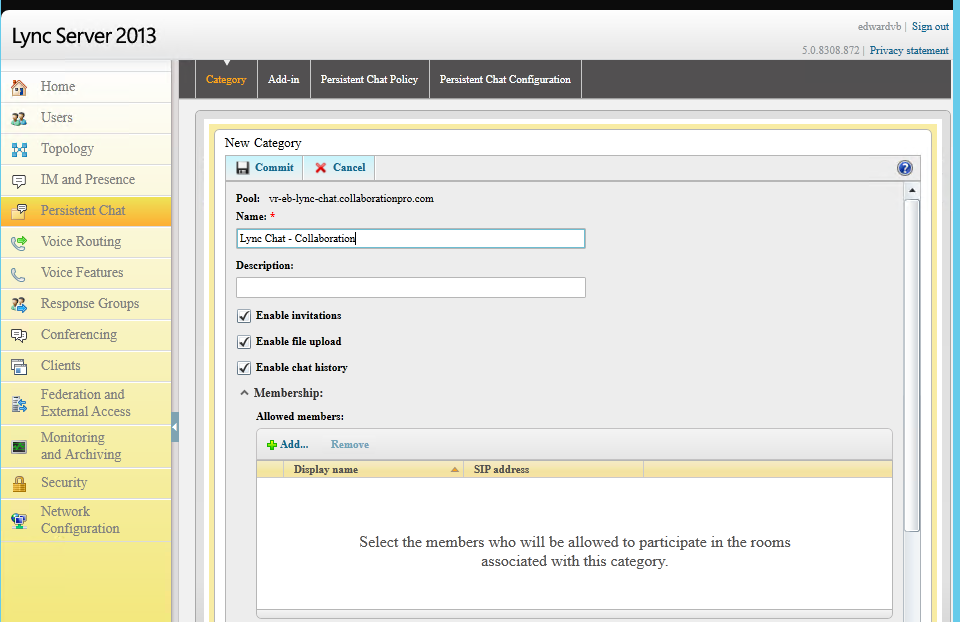The height and width of the screenshot is (622, 960).
Task: Click the pool name vr-eb-lync-chat.collaborationpro.com
Action: coord(351,198)
